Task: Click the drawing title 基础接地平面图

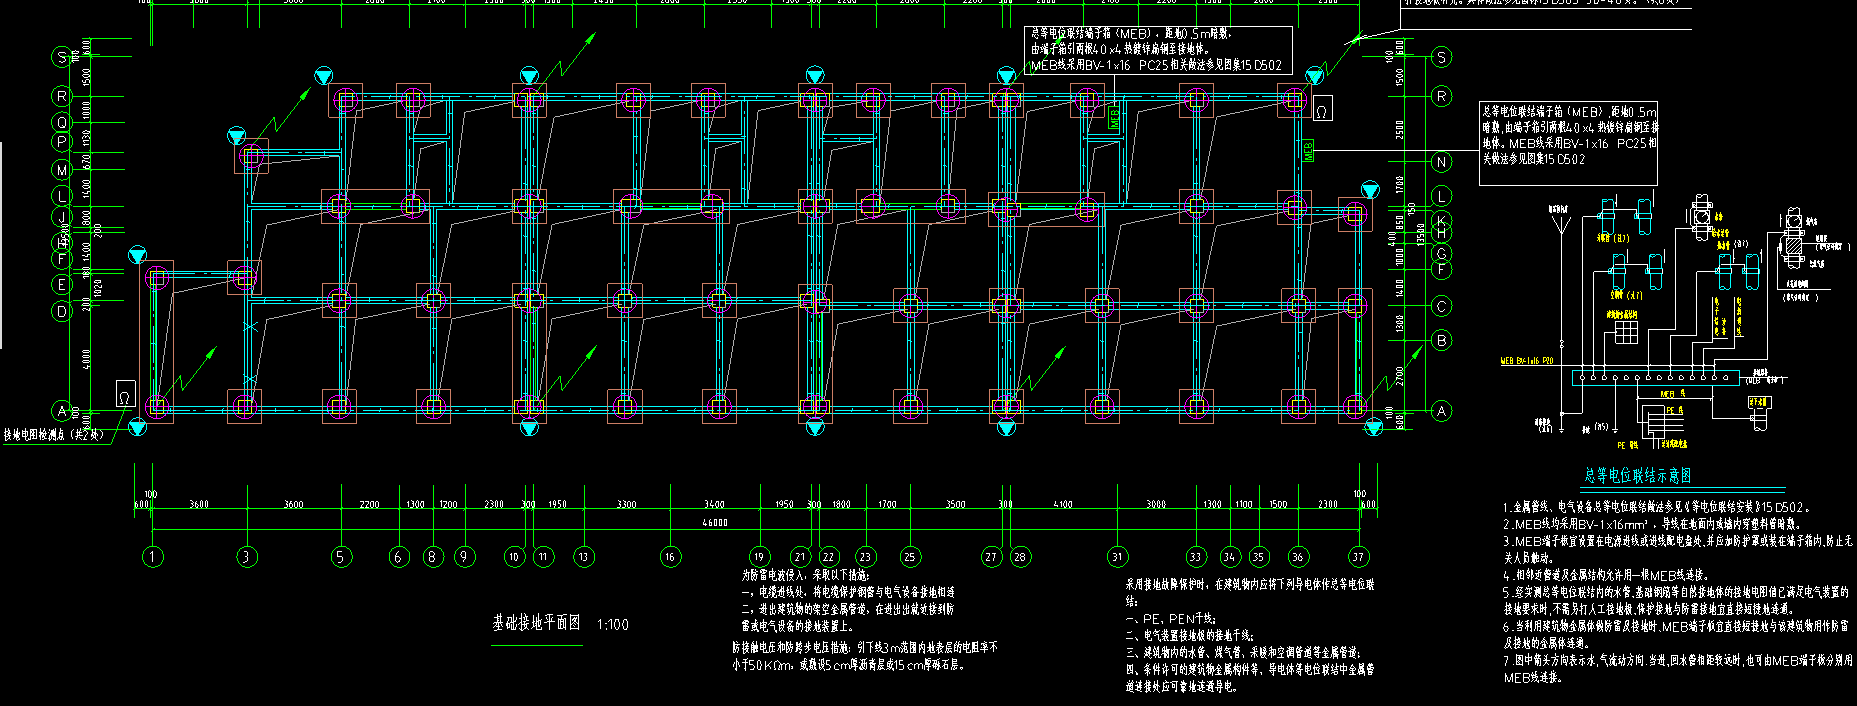Action: (x=536, y=623)
